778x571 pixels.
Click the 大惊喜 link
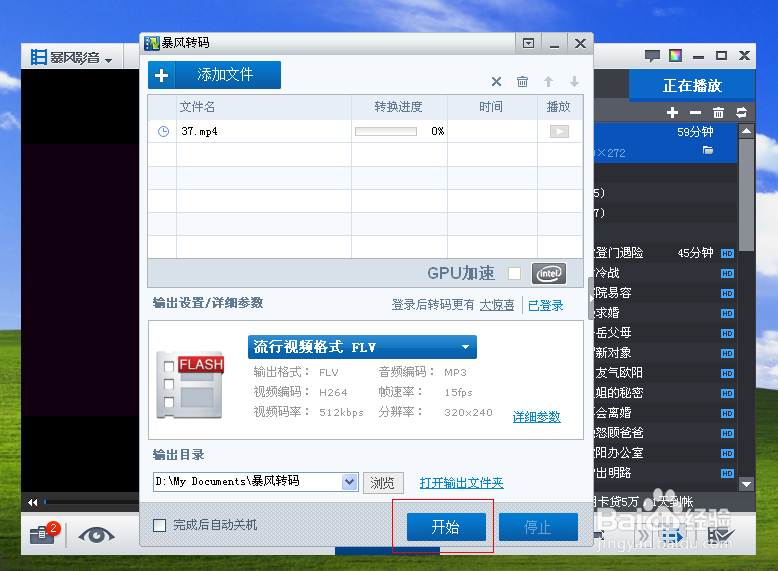pos(497,305)
